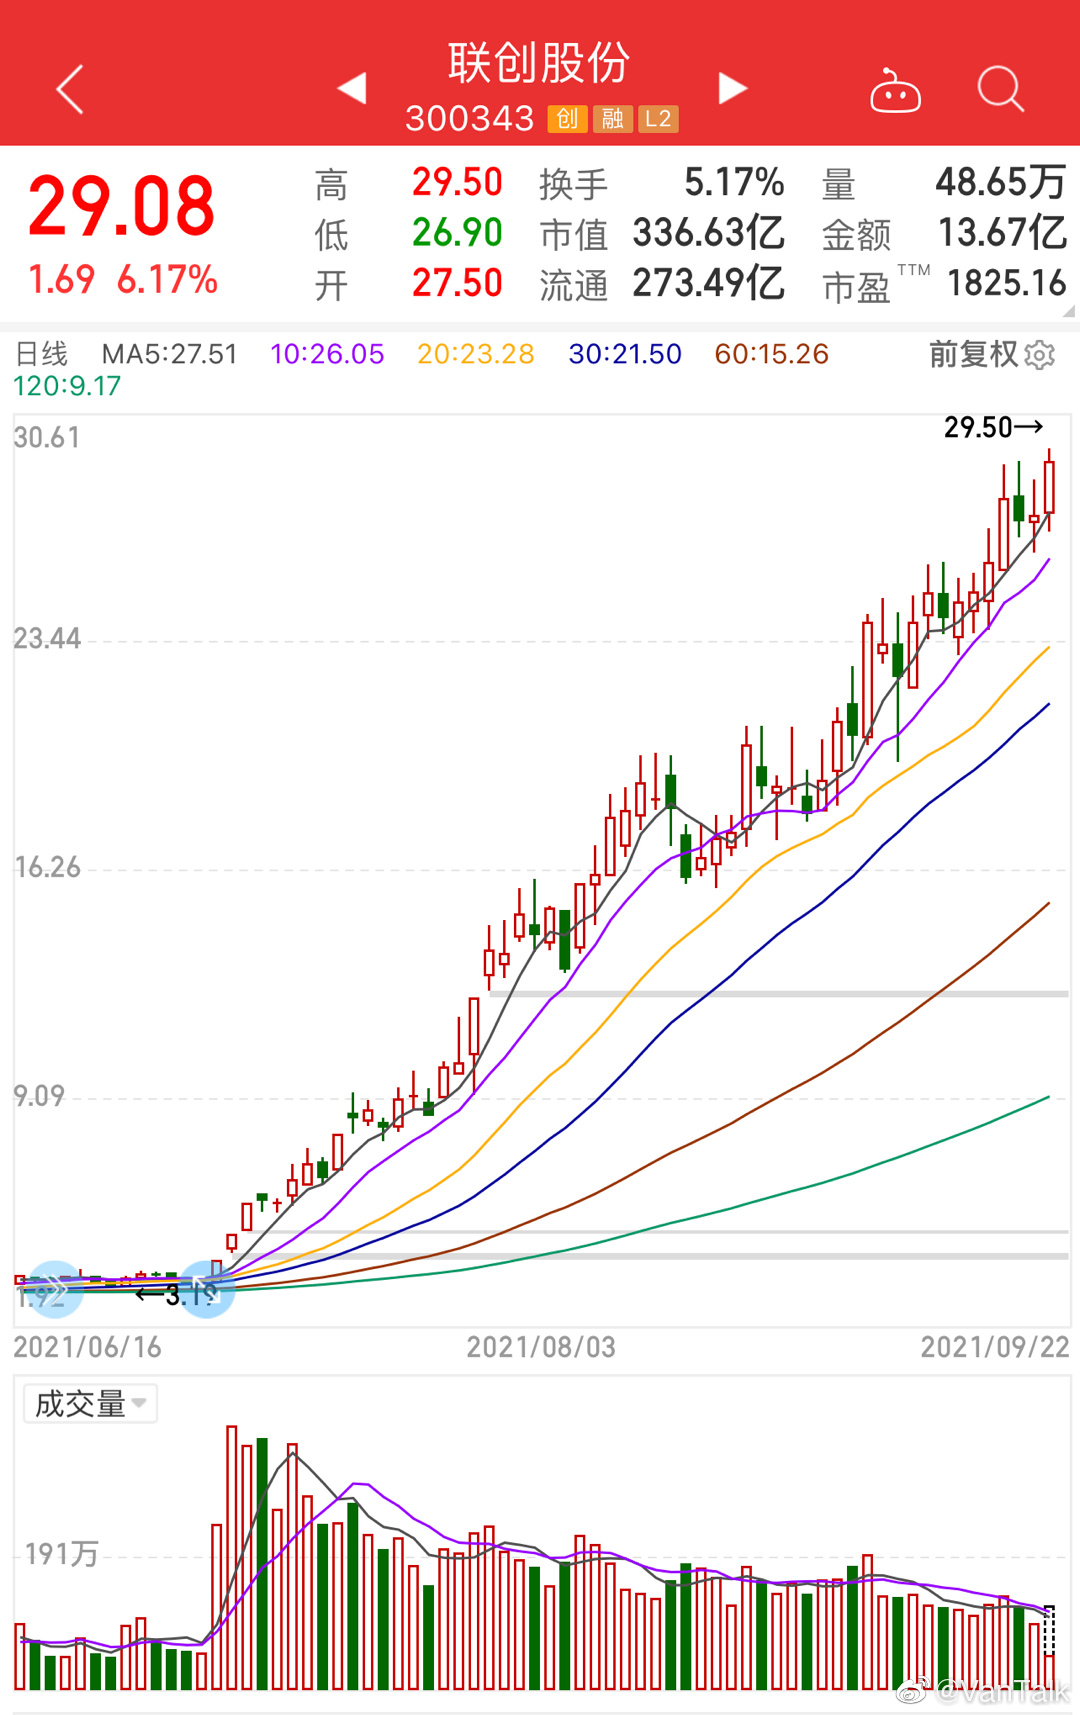Tap price change 1.69 value
This screenshot has width=1080, height=1715.
62,279
